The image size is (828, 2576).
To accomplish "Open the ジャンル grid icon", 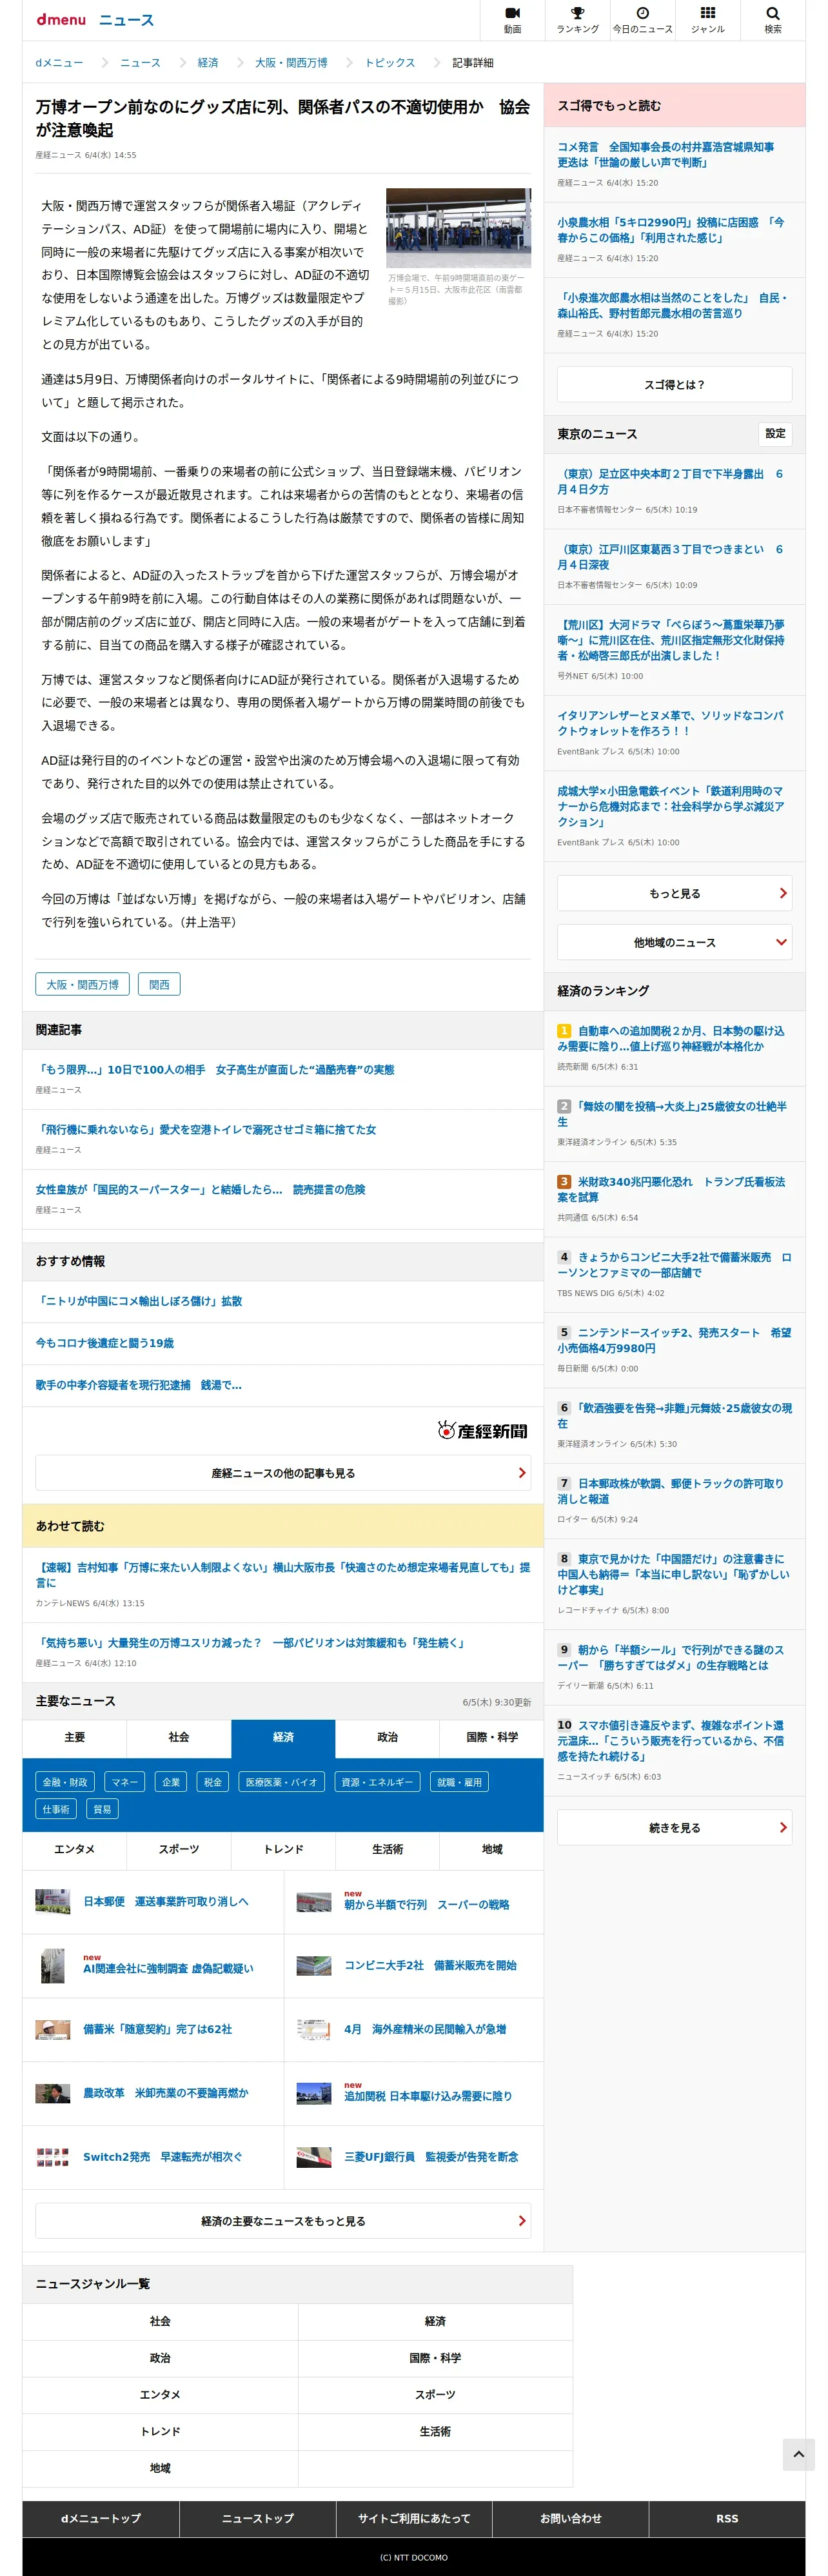I will tap(707, 20).
